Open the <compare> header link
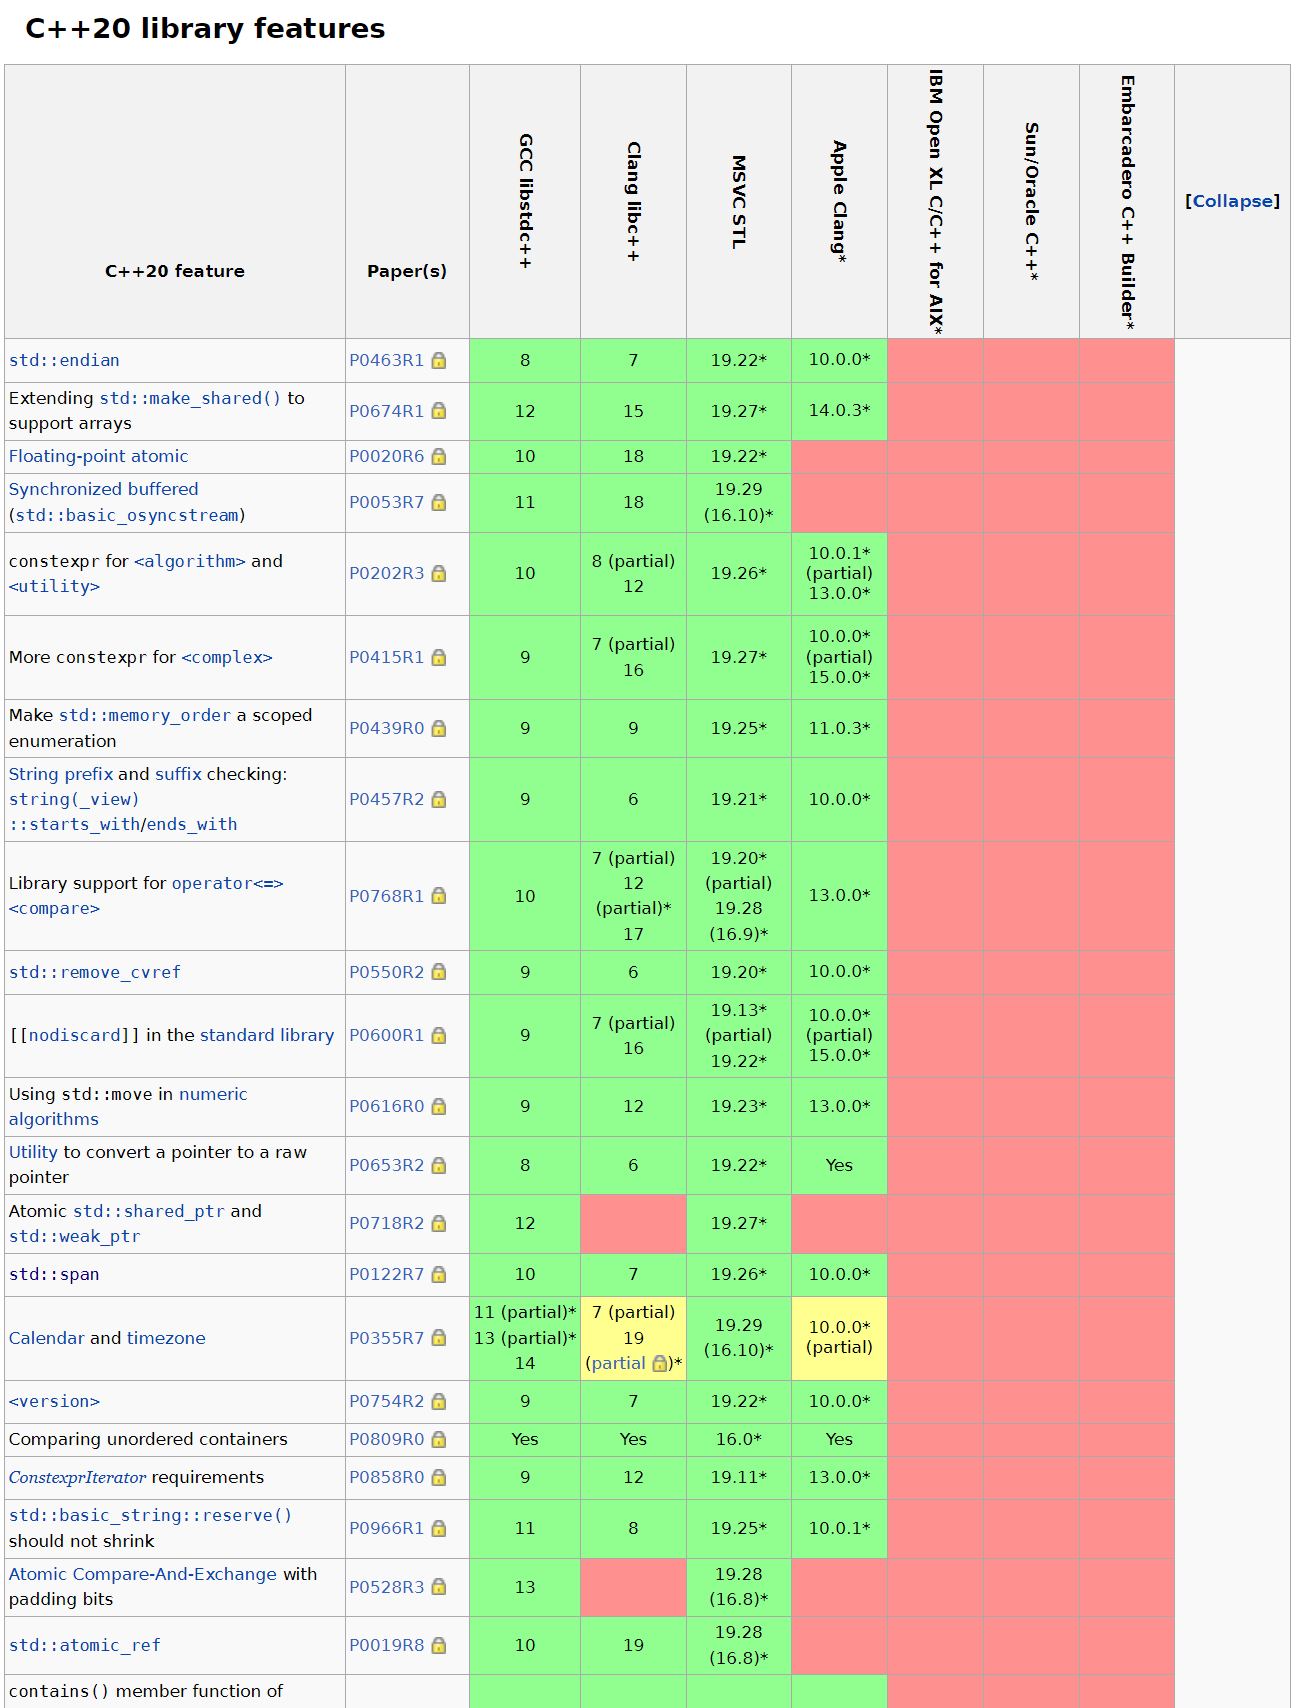 (x=54, y=908)
